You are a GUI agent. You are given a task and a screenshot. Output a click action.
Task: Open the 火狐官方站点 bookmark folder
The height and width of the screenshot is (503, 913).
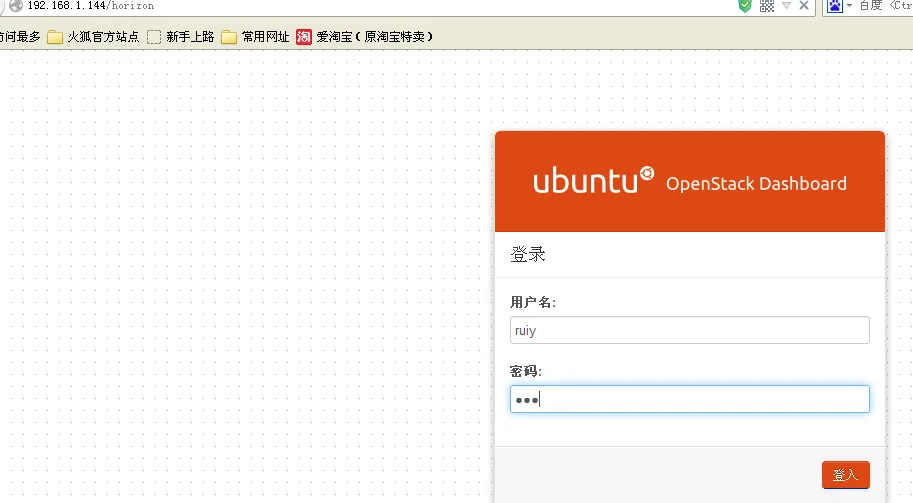pos(93,37)
